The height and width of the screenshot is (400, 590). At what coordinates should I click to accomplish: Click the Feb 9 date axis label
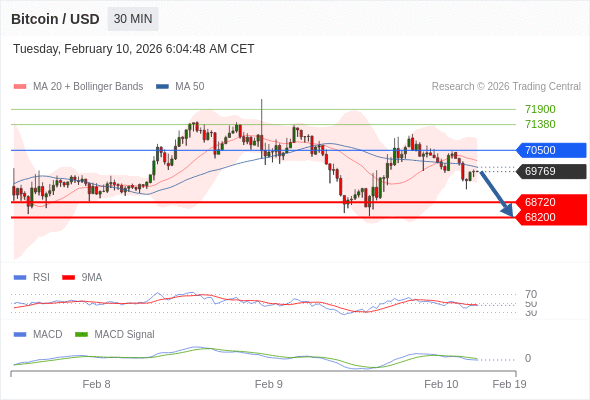[269, 384]
